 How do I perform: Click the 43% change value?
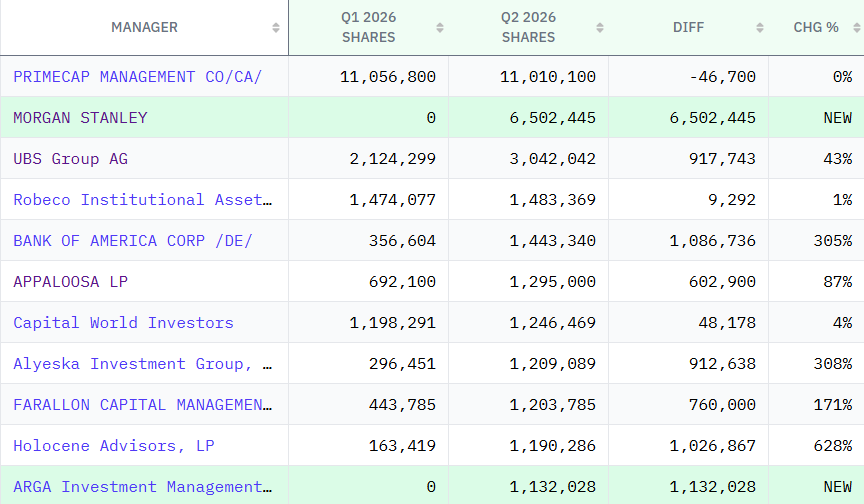pos(838,159)
